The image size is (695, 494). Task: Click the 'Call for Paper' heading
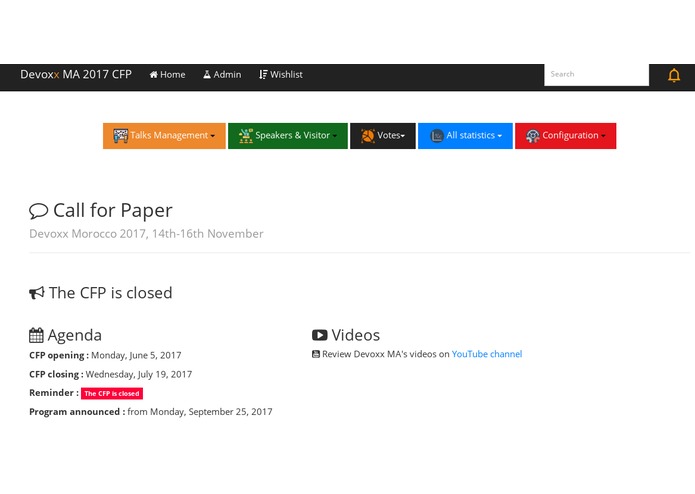[113, 210]
